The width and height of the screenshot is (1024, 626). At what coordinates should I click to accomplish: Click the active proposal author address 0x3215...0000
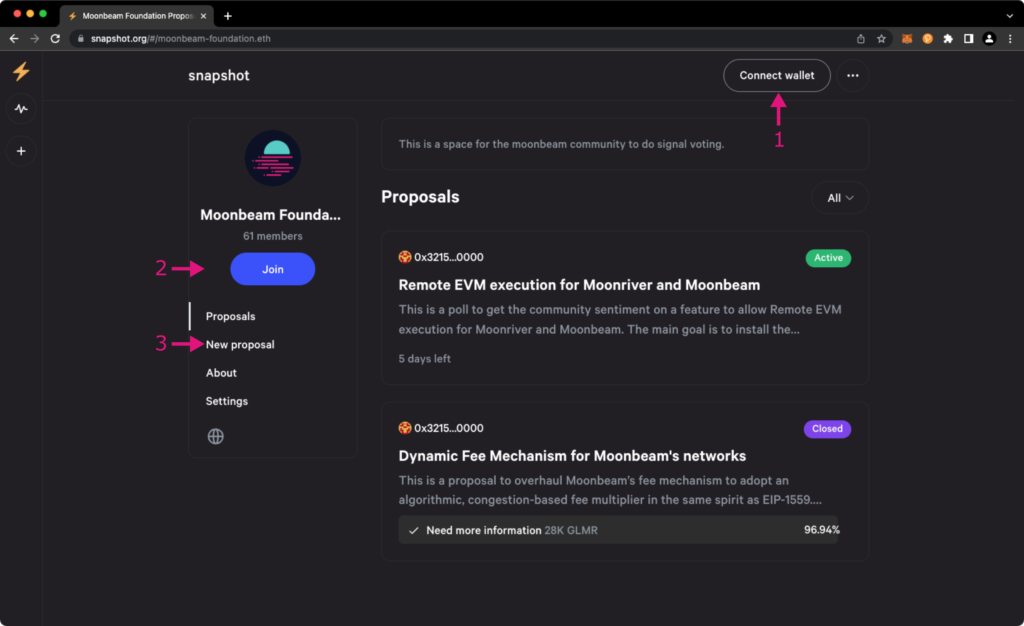[x=449, y=257]
